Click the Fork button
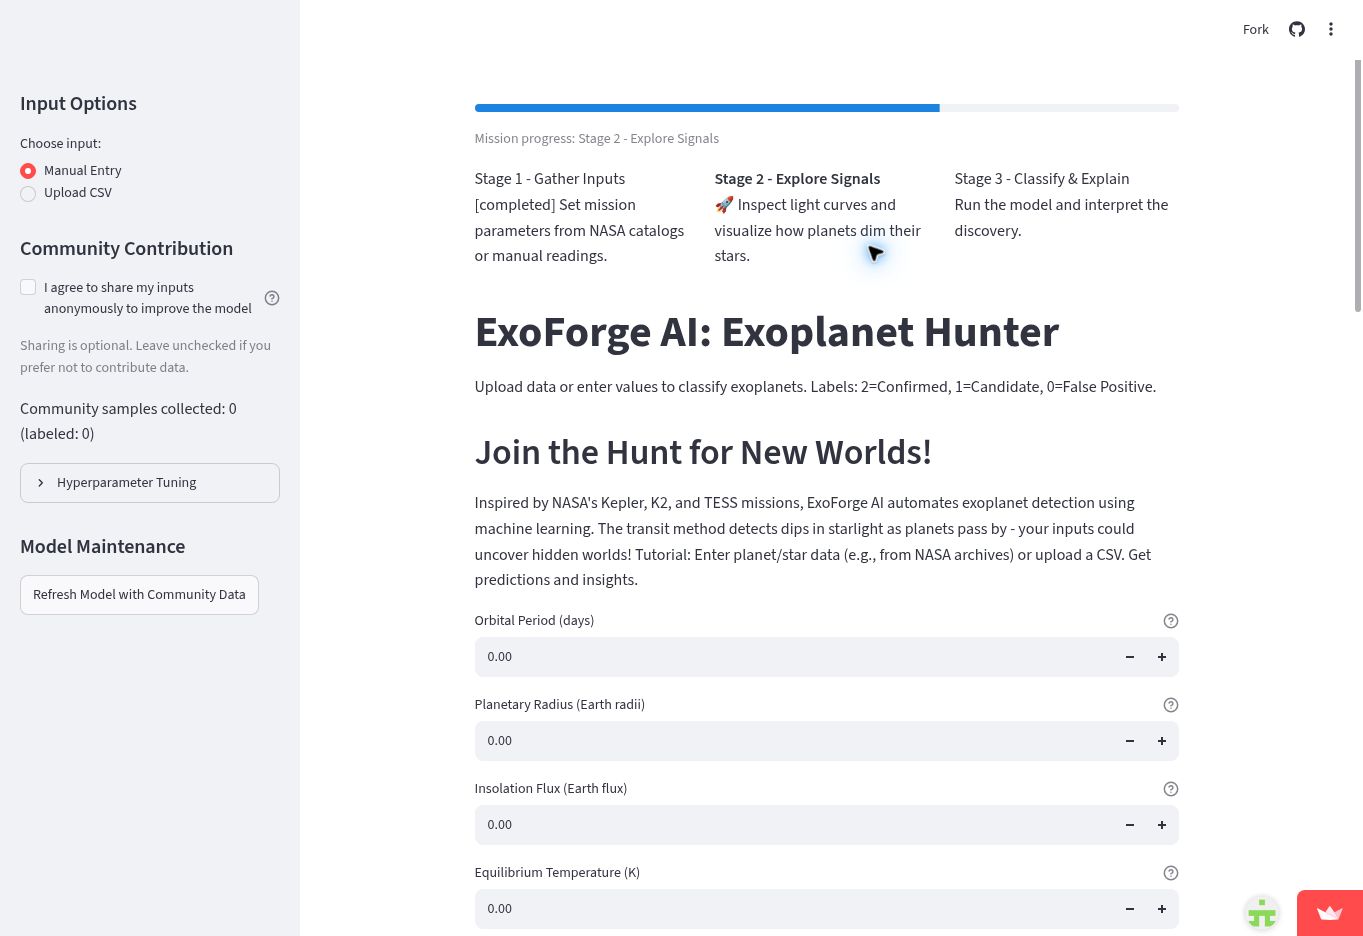The height and width of the screenshot is (936, 1363). coord(1255,30)
